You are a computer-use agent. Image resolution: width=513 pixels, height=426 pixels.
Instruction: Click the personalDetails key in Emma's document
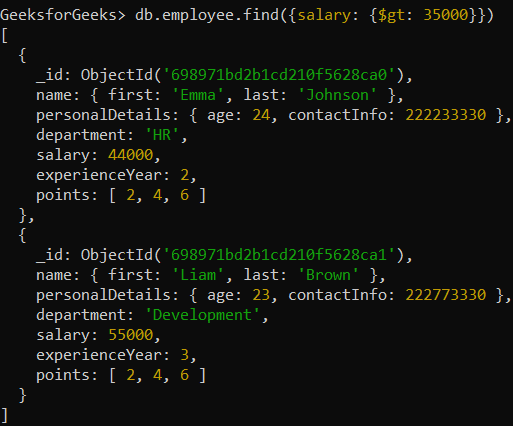(103, 116)
